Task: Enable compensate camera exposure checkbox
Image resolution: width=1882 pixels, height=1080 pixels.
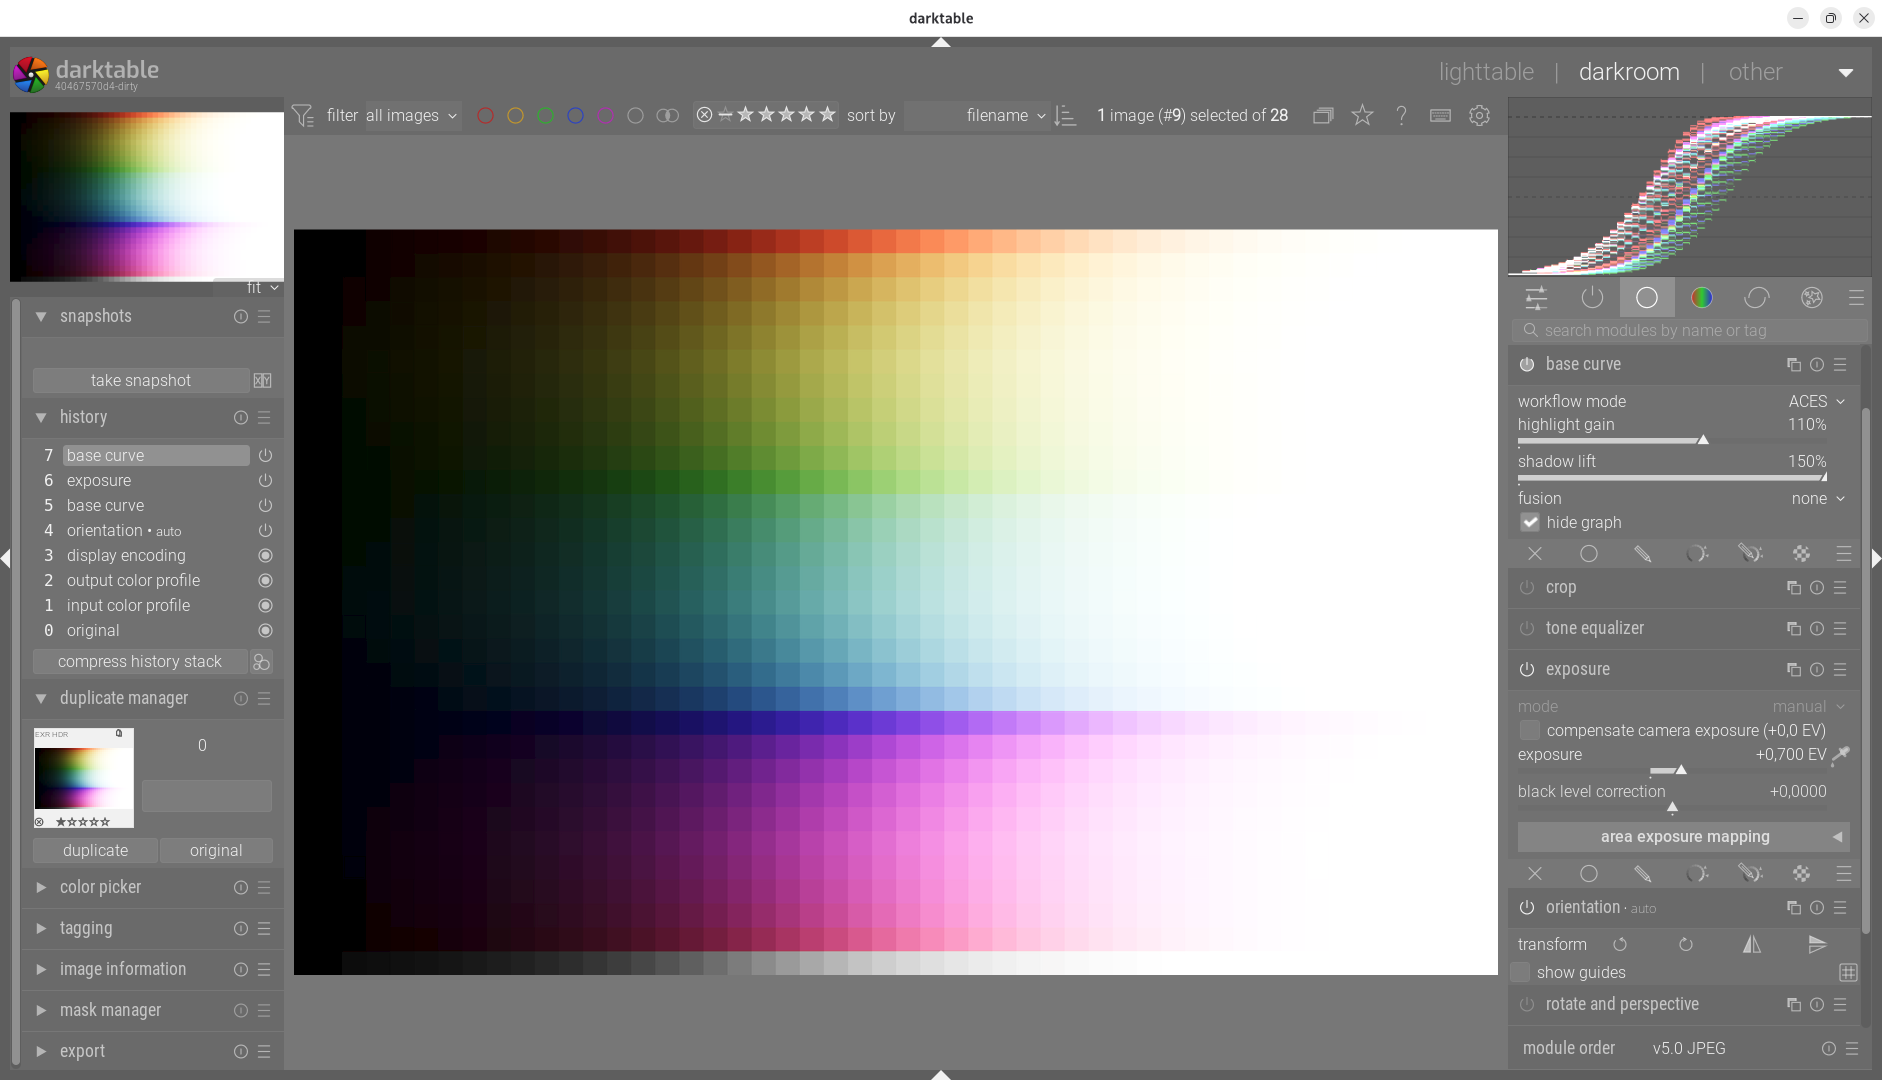Action: (x=1530, y=731)
